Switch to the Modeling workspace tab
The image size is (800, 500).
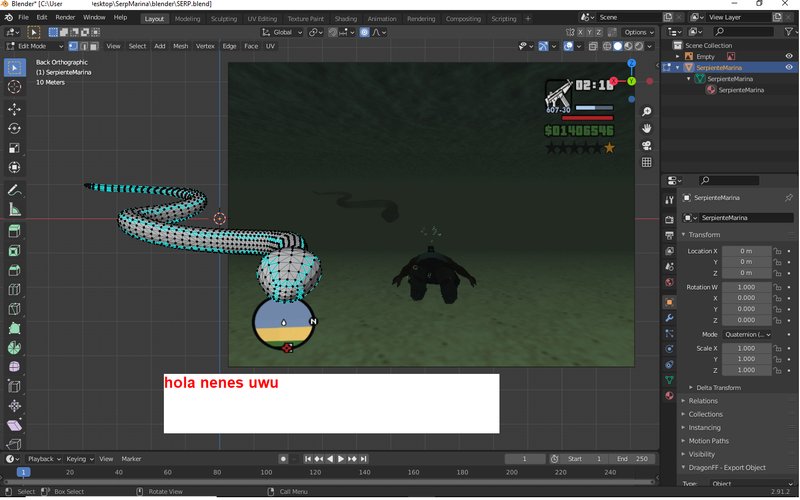click(x=187, y=19)
